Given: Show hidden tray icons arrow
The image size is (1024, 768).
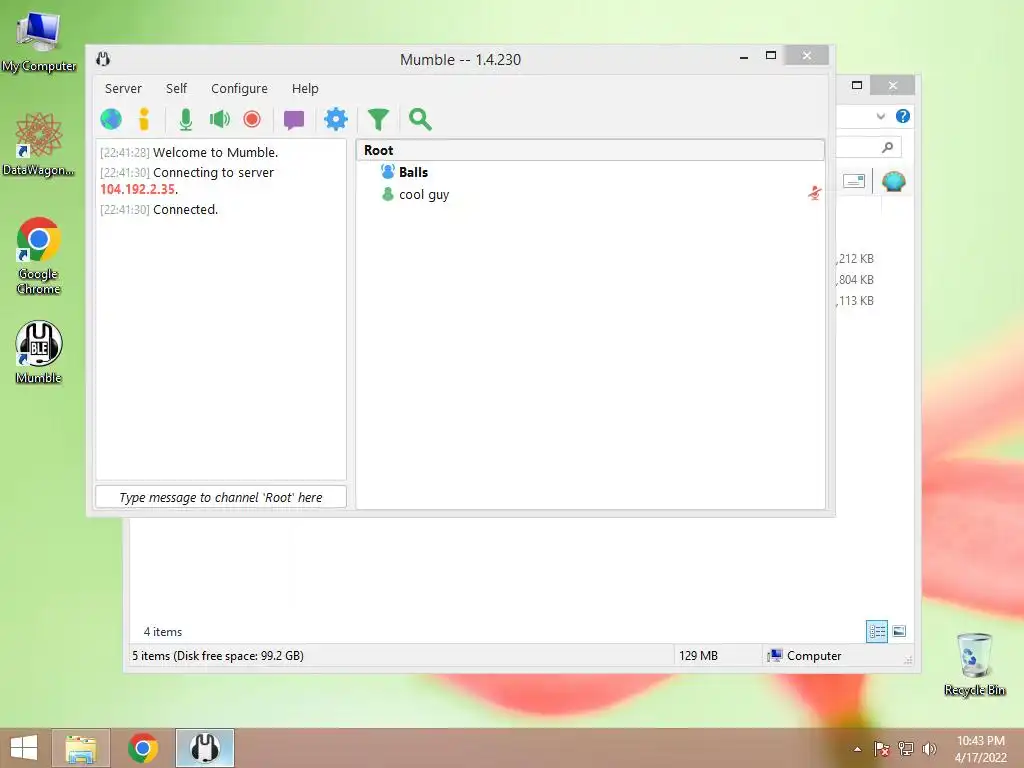Looking at the screenshot, I should pyautogui.click(x=857, y=749).
